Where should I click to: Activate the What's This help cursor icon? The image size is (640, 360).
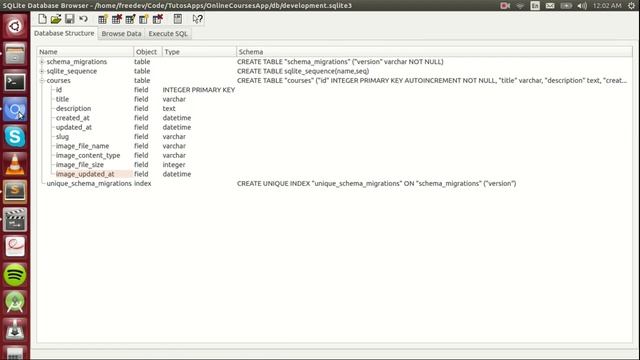(x=198, y=19)
